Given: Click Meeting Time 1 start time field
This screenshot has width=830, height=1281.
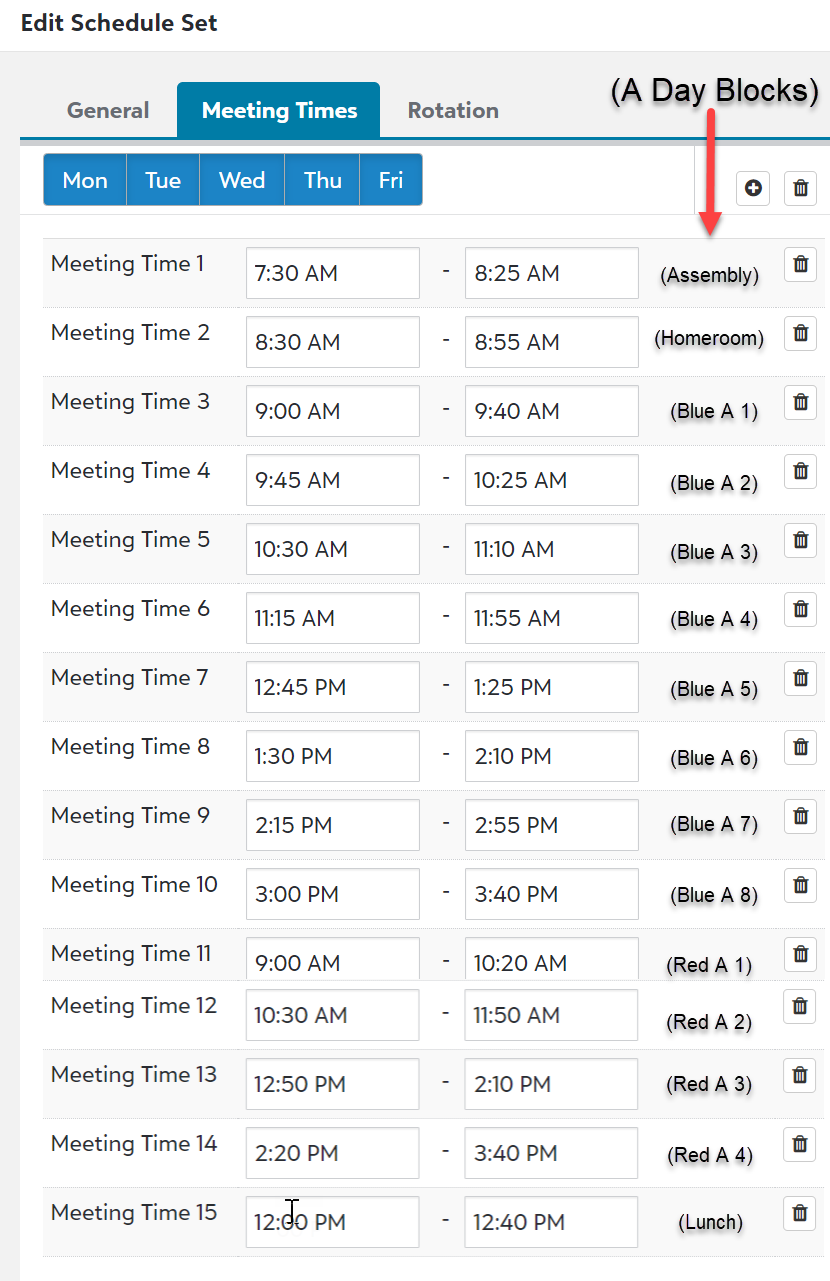Looking at the screenshot, I should tap(332, 273).
